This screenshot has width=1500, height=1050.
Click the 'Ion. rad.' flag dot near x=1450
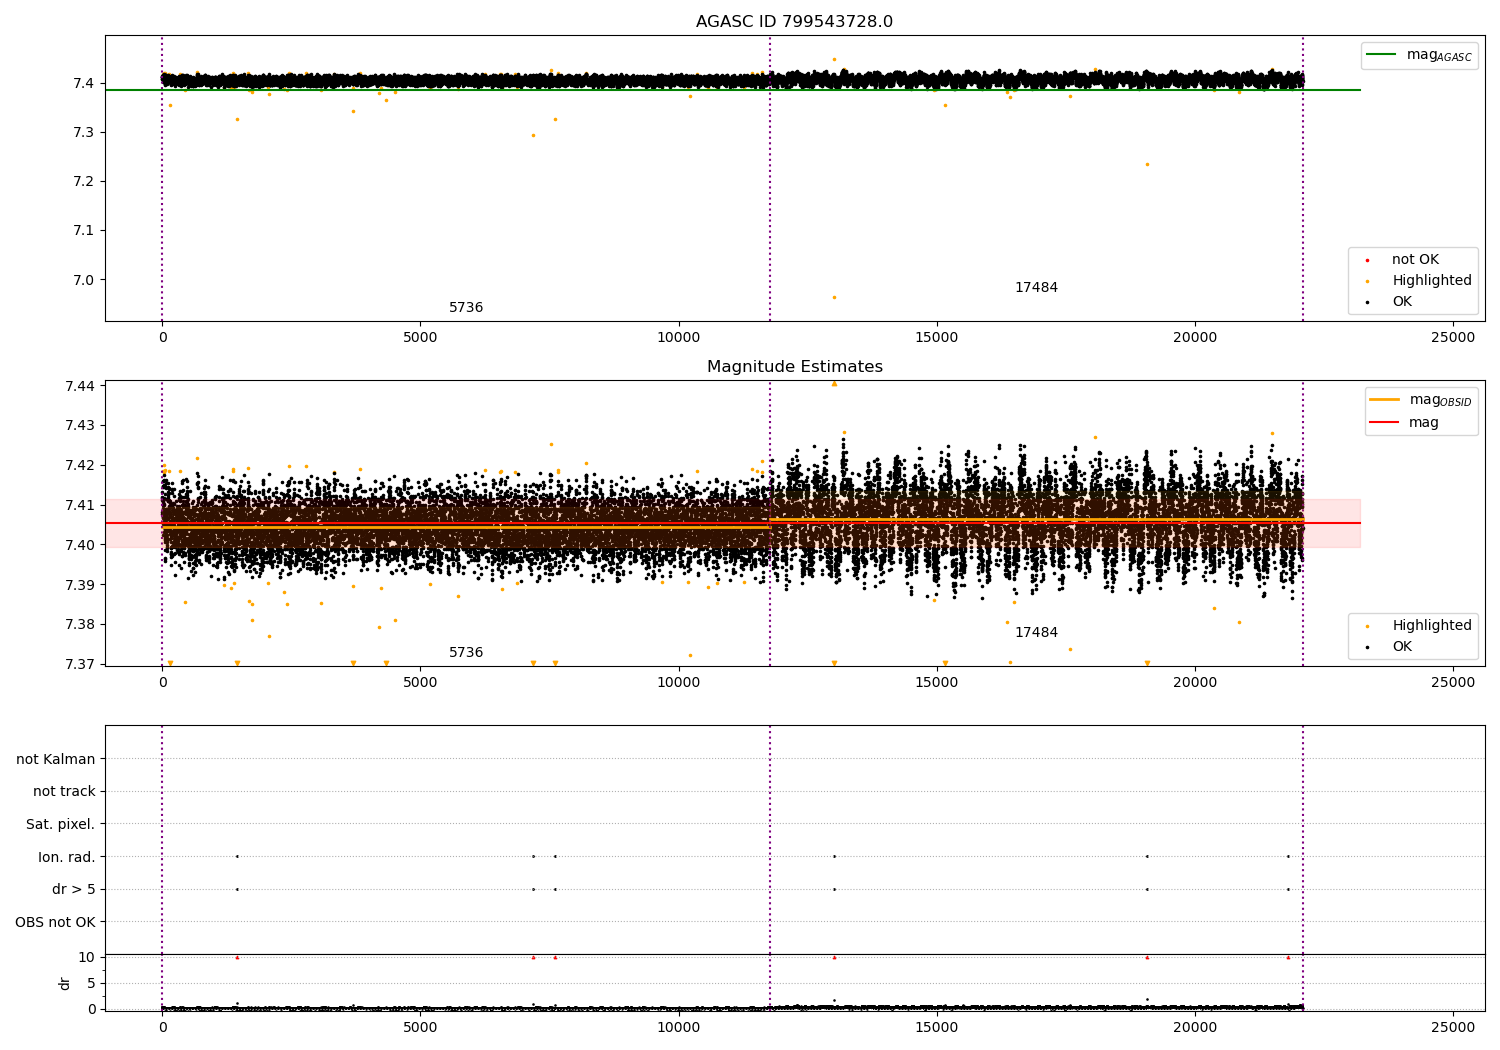(x=237, y=857)
